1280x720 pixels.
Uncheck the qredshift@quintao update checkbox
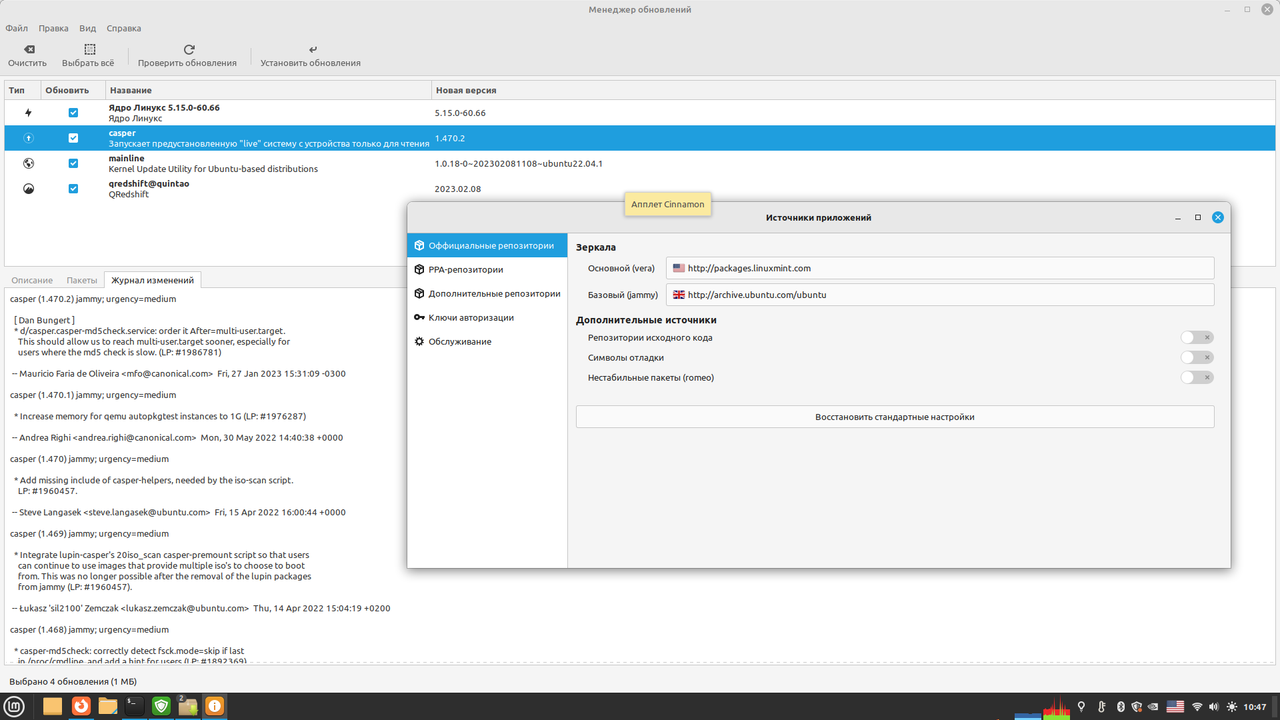click(73, 188)
